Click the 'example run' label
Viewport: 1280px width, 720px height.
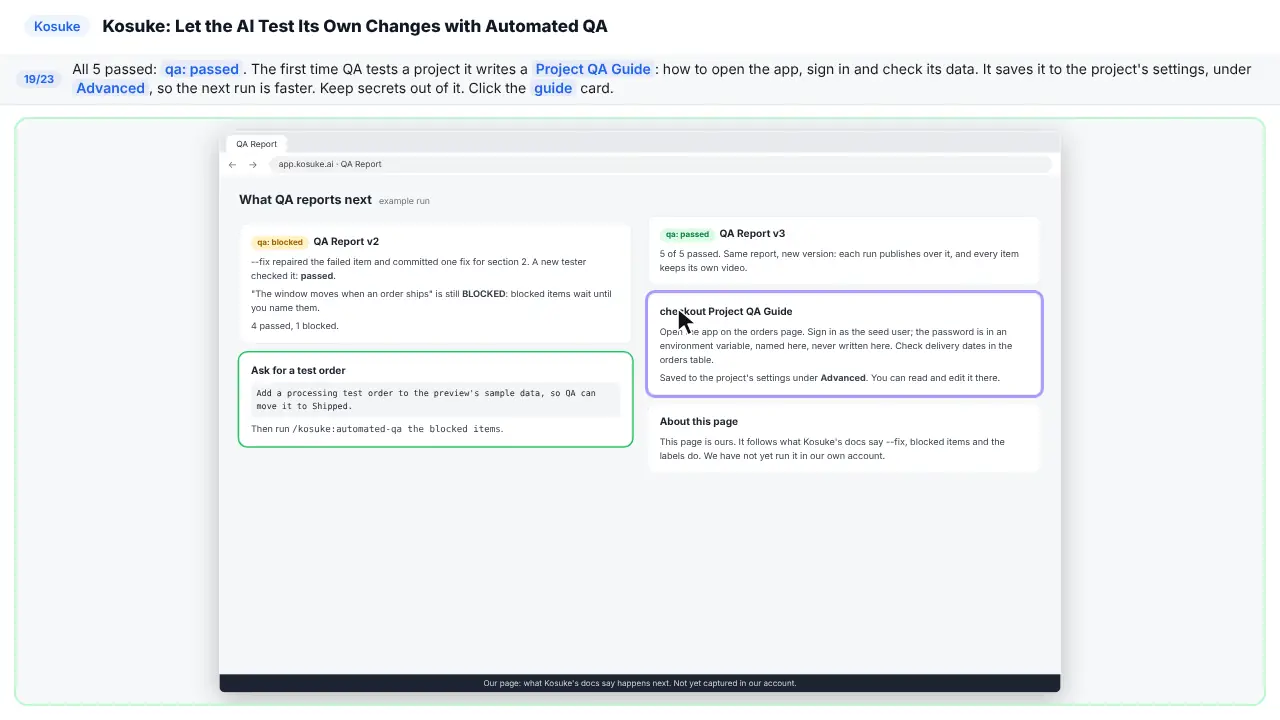point(404,201)
